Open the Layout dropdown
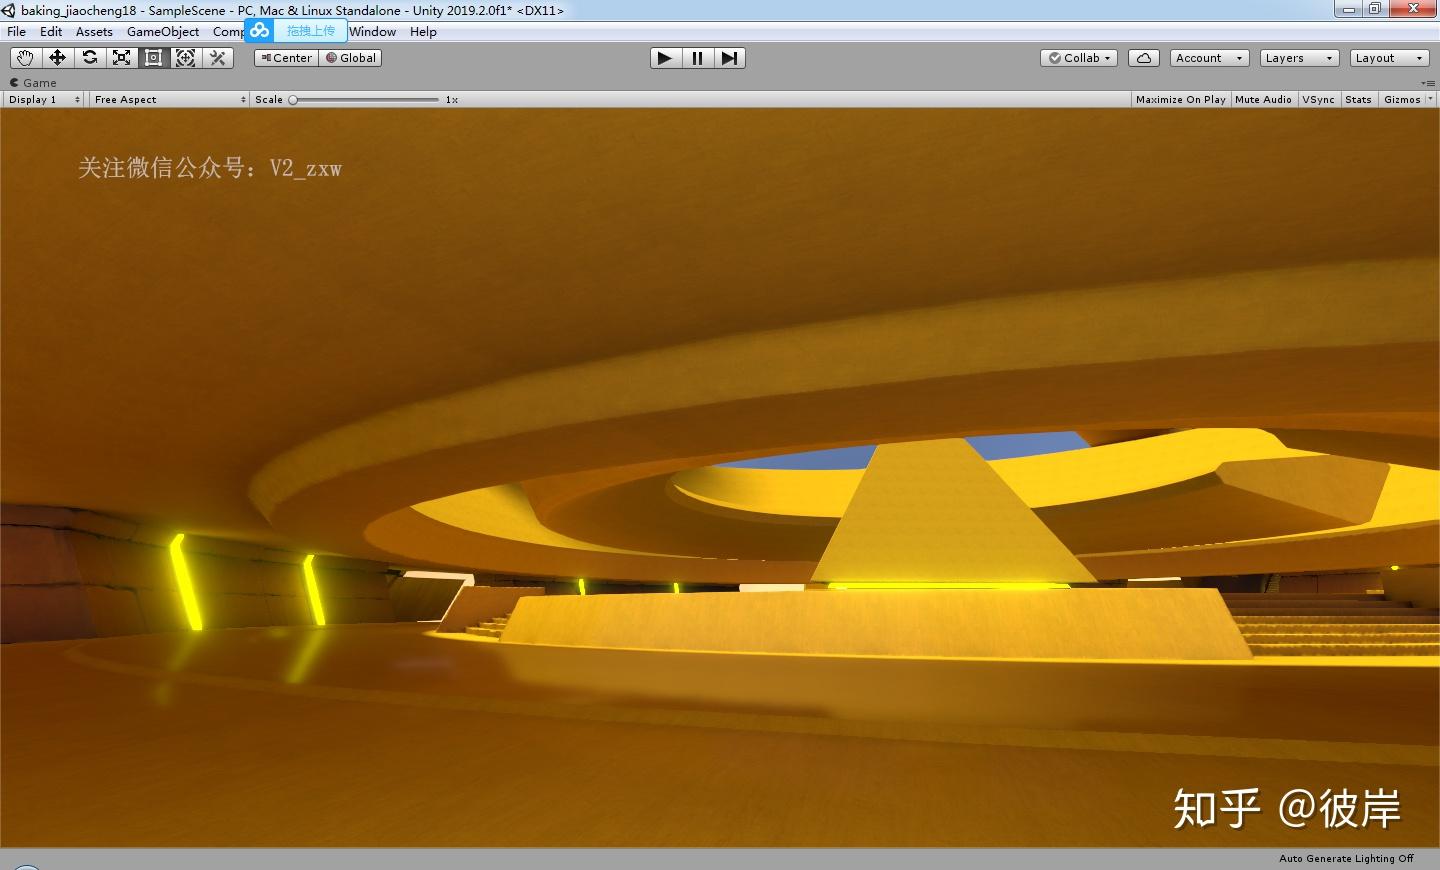This screenshot has height=870, width=1440. (1389, 58)
